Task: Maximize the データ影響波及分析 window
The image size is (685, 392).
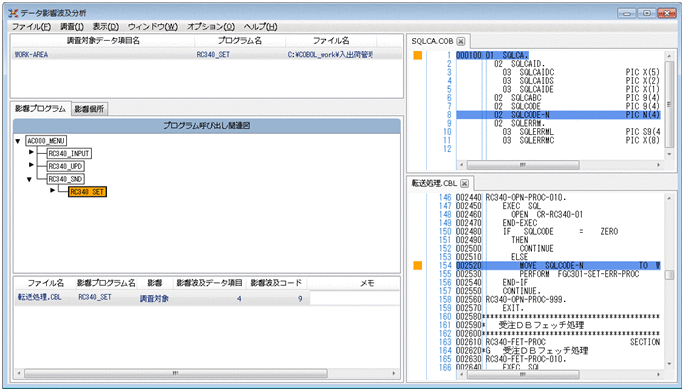Action: (x=647, y=14)
